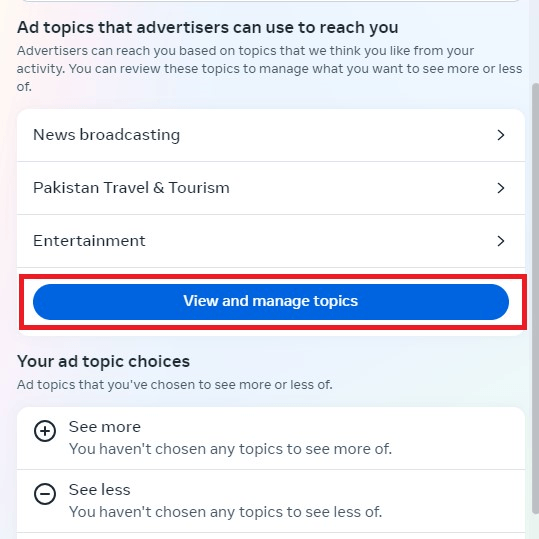Choose the Entertainment ad topic label
Viewport: 539px width, 539px height.
(89, 241)
